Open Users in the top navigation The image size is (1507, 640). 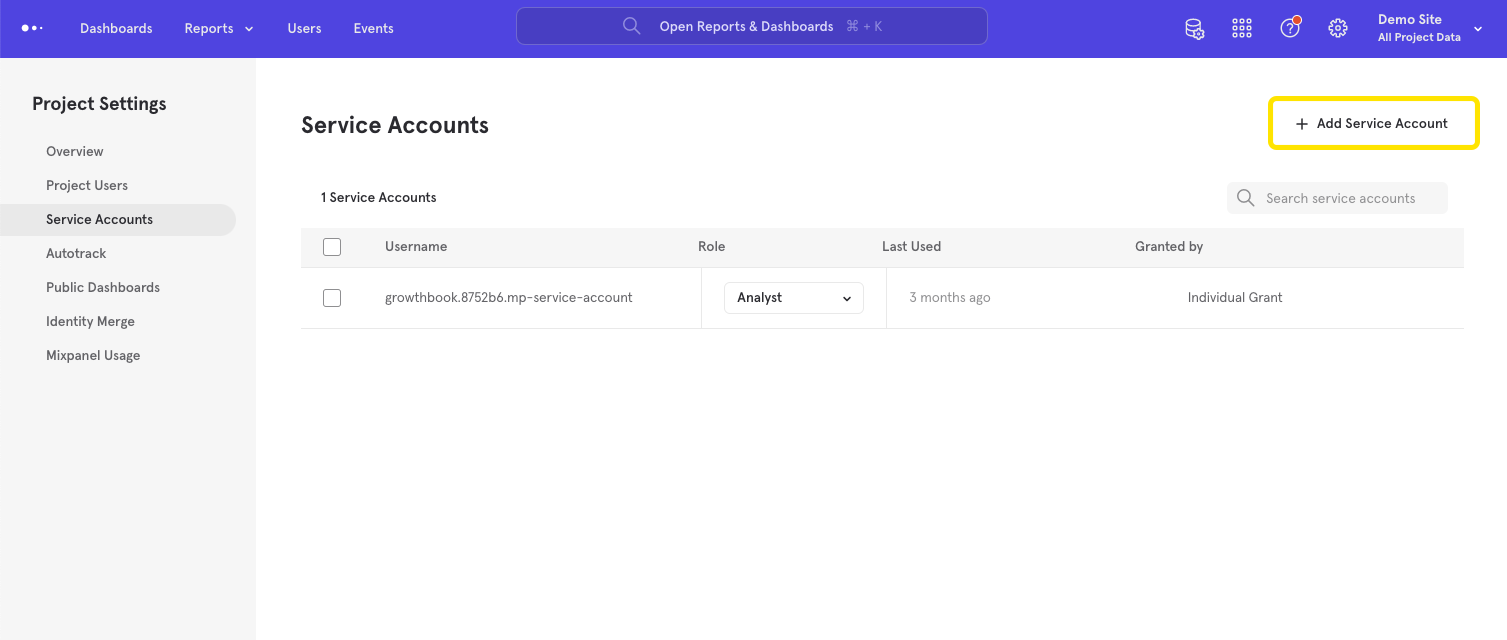[x=304, y=28]
